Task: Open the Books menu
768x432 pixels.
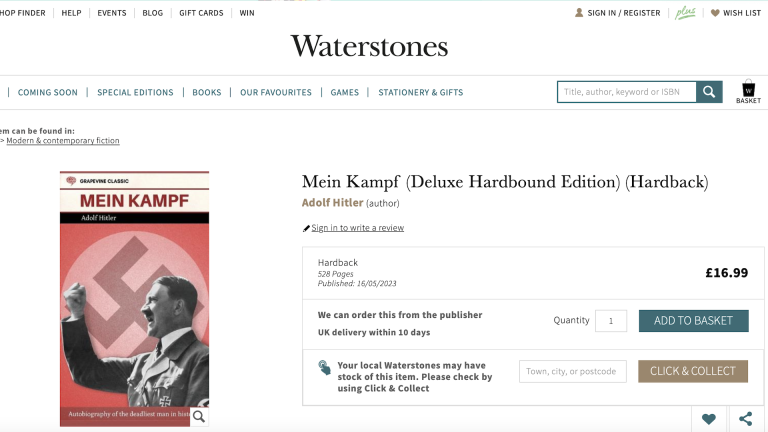Action: click(x=207, y=92)
